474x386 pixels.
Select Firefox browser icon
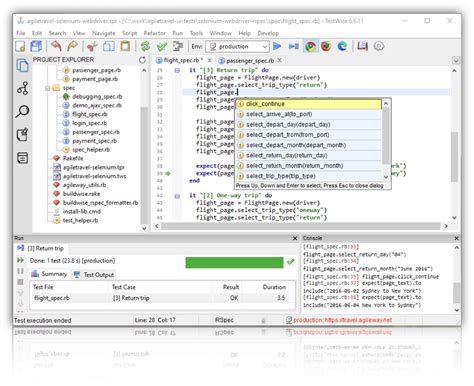click(x=326, y=46)
